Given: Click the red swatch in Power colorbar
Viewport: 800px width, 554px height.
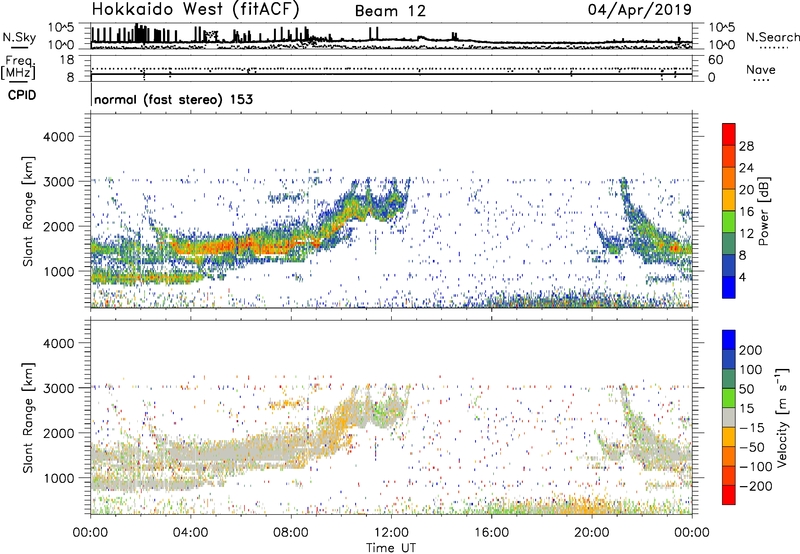Looking at the screenshot, I should tap(729, 134).
